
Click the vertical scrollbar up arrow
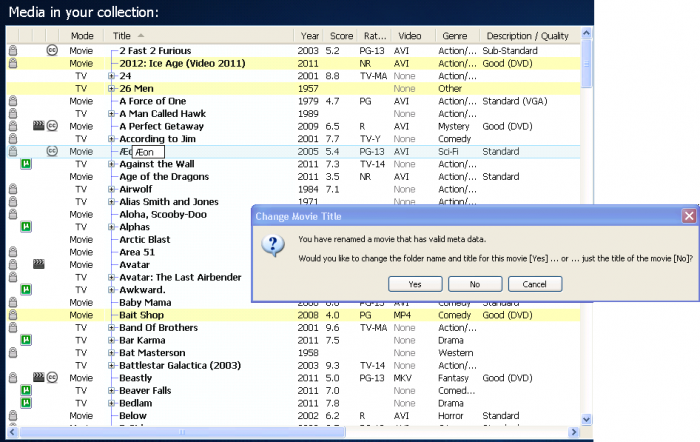coord(587,33)
